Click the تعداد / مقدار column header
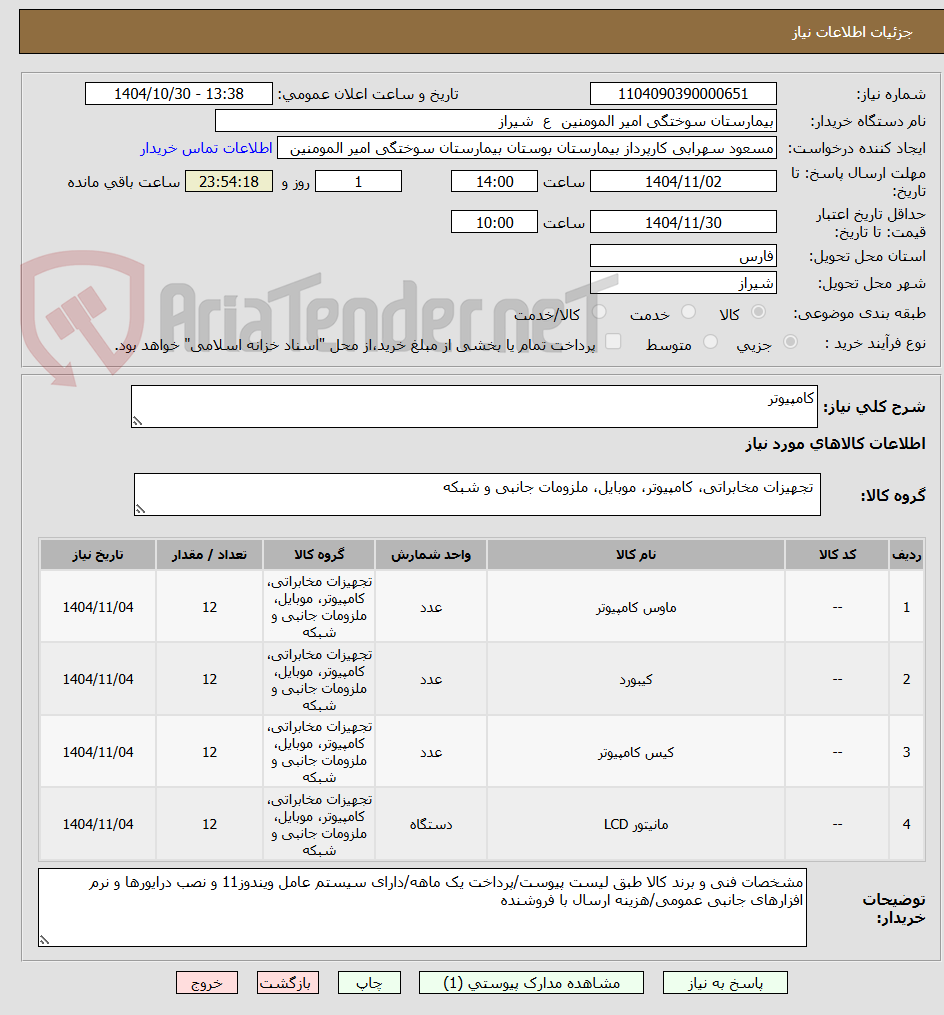 point(209,555)
